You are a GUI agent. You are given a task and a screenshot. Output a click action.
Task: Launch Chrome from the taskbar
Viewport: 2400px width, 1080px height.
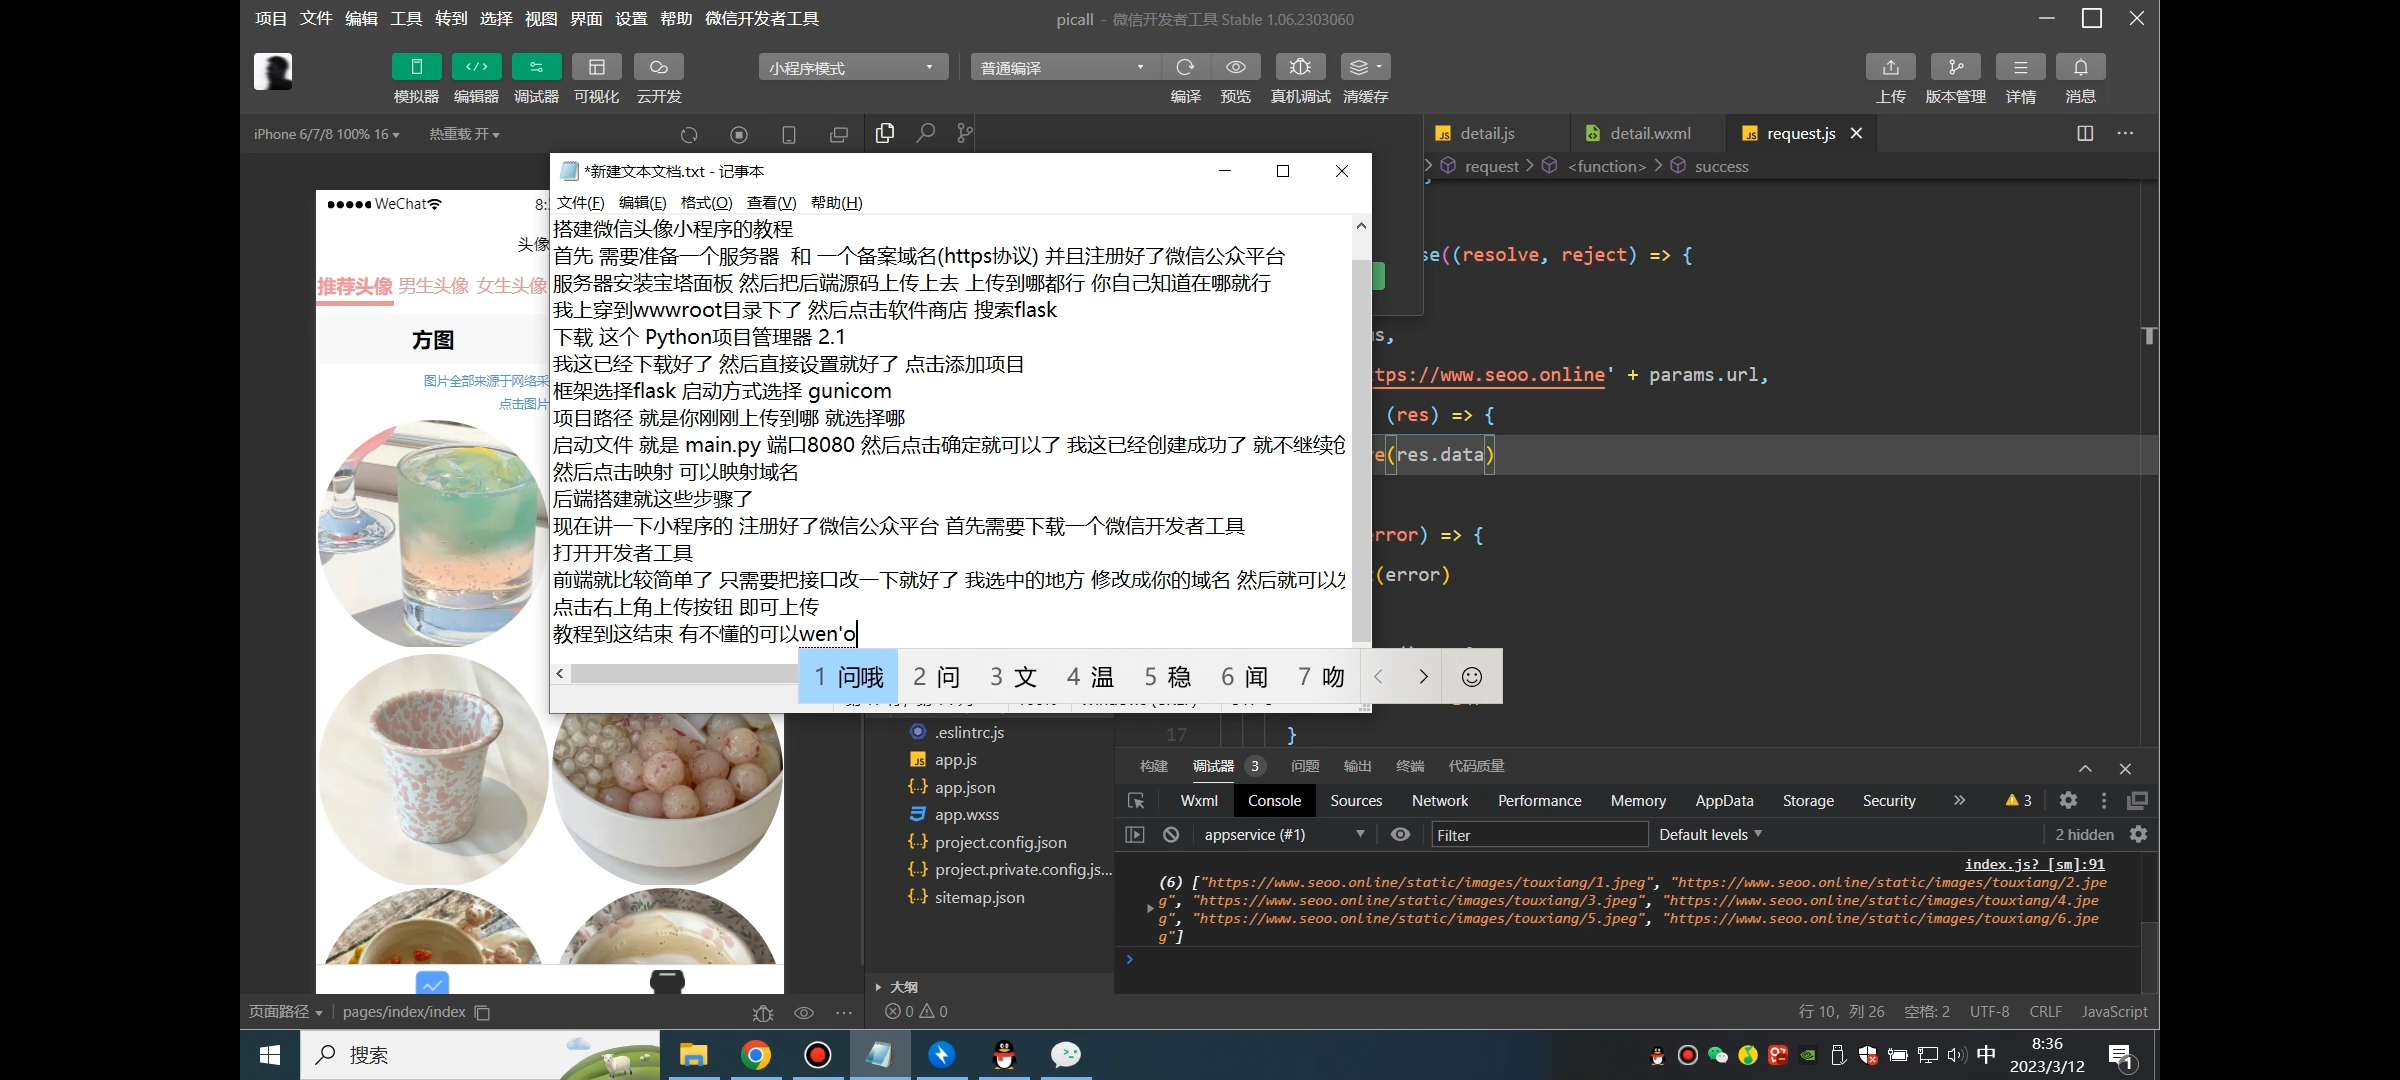pos(755,1055)
